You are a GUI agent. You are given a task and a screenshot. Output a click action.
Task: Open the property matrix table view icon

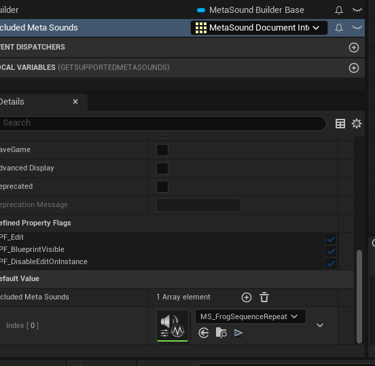(340, 124)
